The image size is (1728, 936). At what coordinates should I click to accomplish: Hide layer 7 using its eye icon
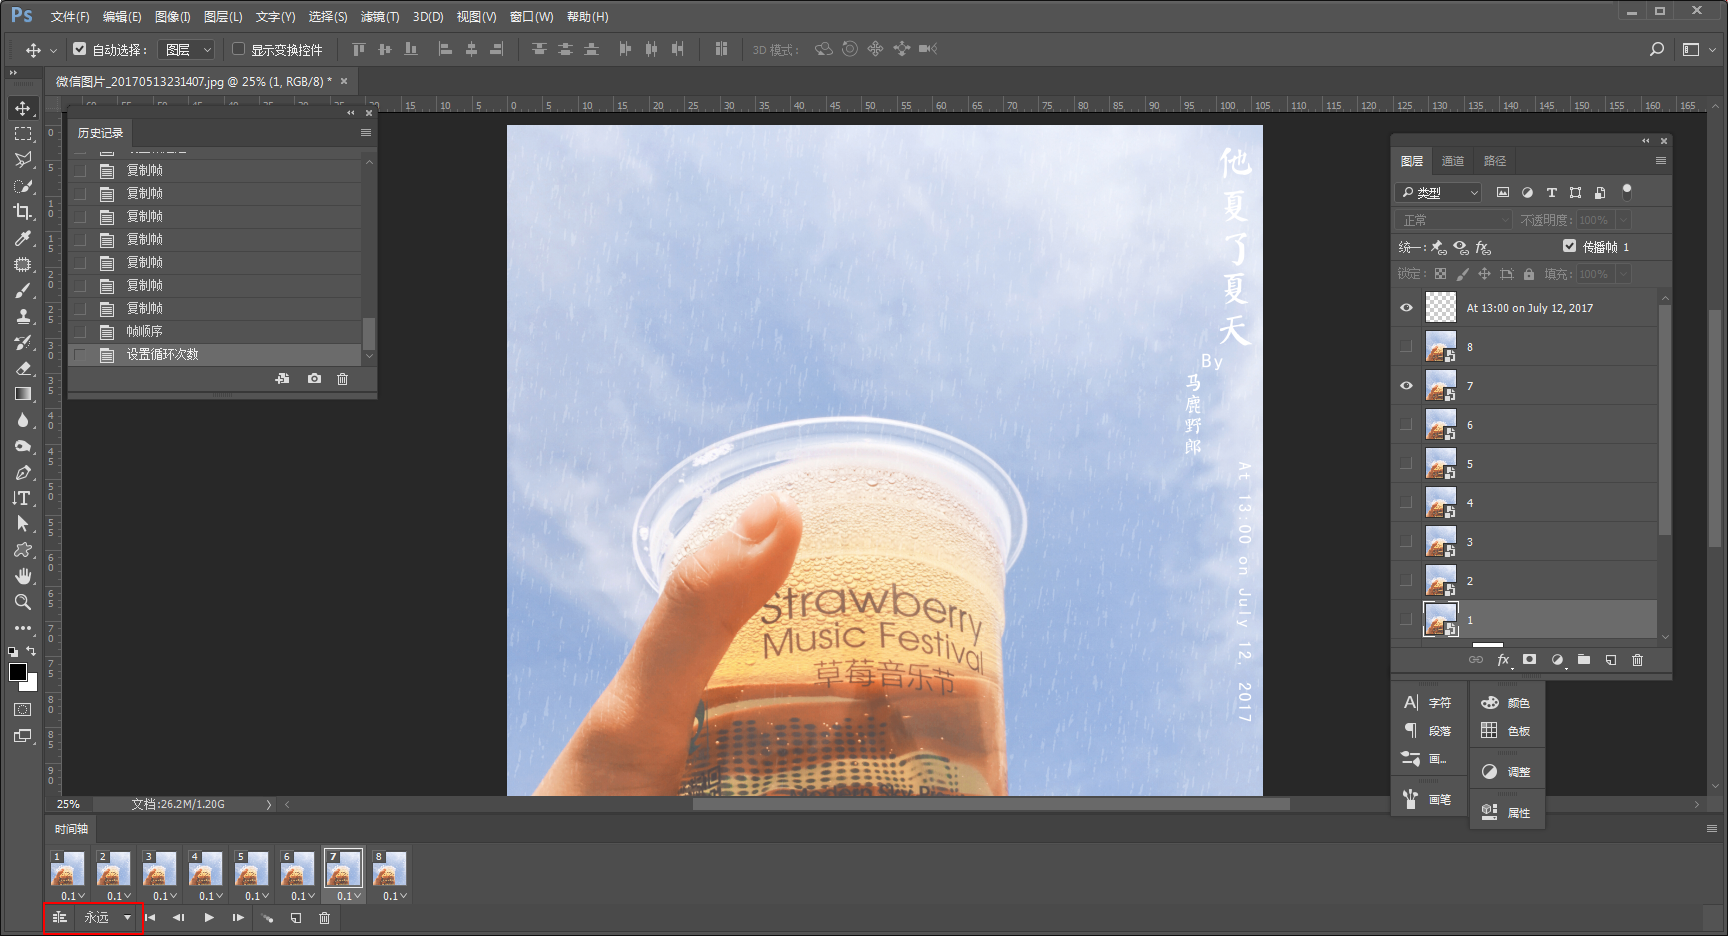[1407, 386]
